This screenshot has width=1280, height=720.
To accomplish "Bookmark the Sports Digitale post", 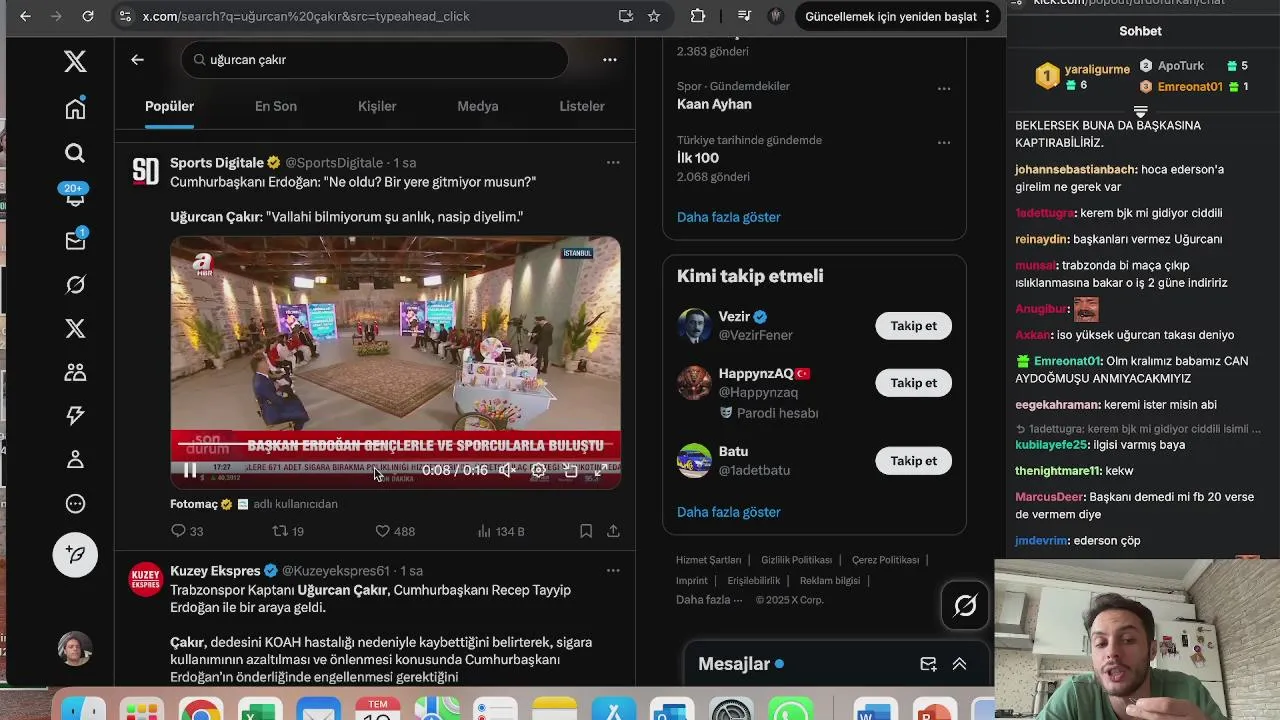I will coord(586,531).
